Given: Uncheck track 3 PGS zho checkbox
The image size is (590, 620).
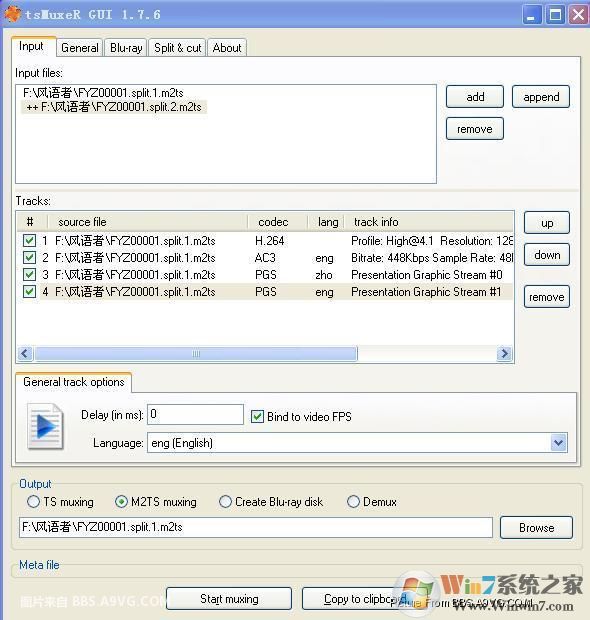Looking at the screenshot, I should pos(29,274).
